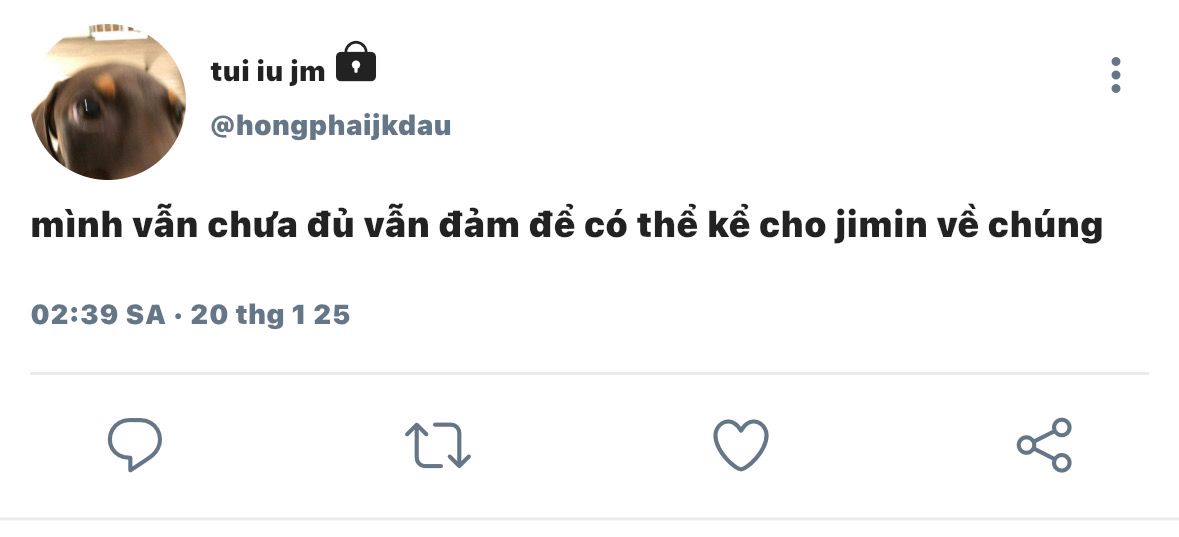This screenshot has height=537, width=1179.
Task: Click the word chưa in the tweet
Action: coord(252,226)
